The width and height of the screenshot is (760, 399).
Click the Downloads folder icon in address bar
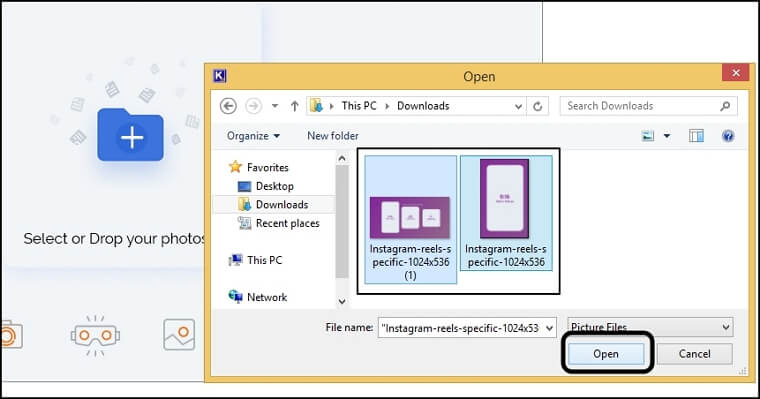pos(317,105)
